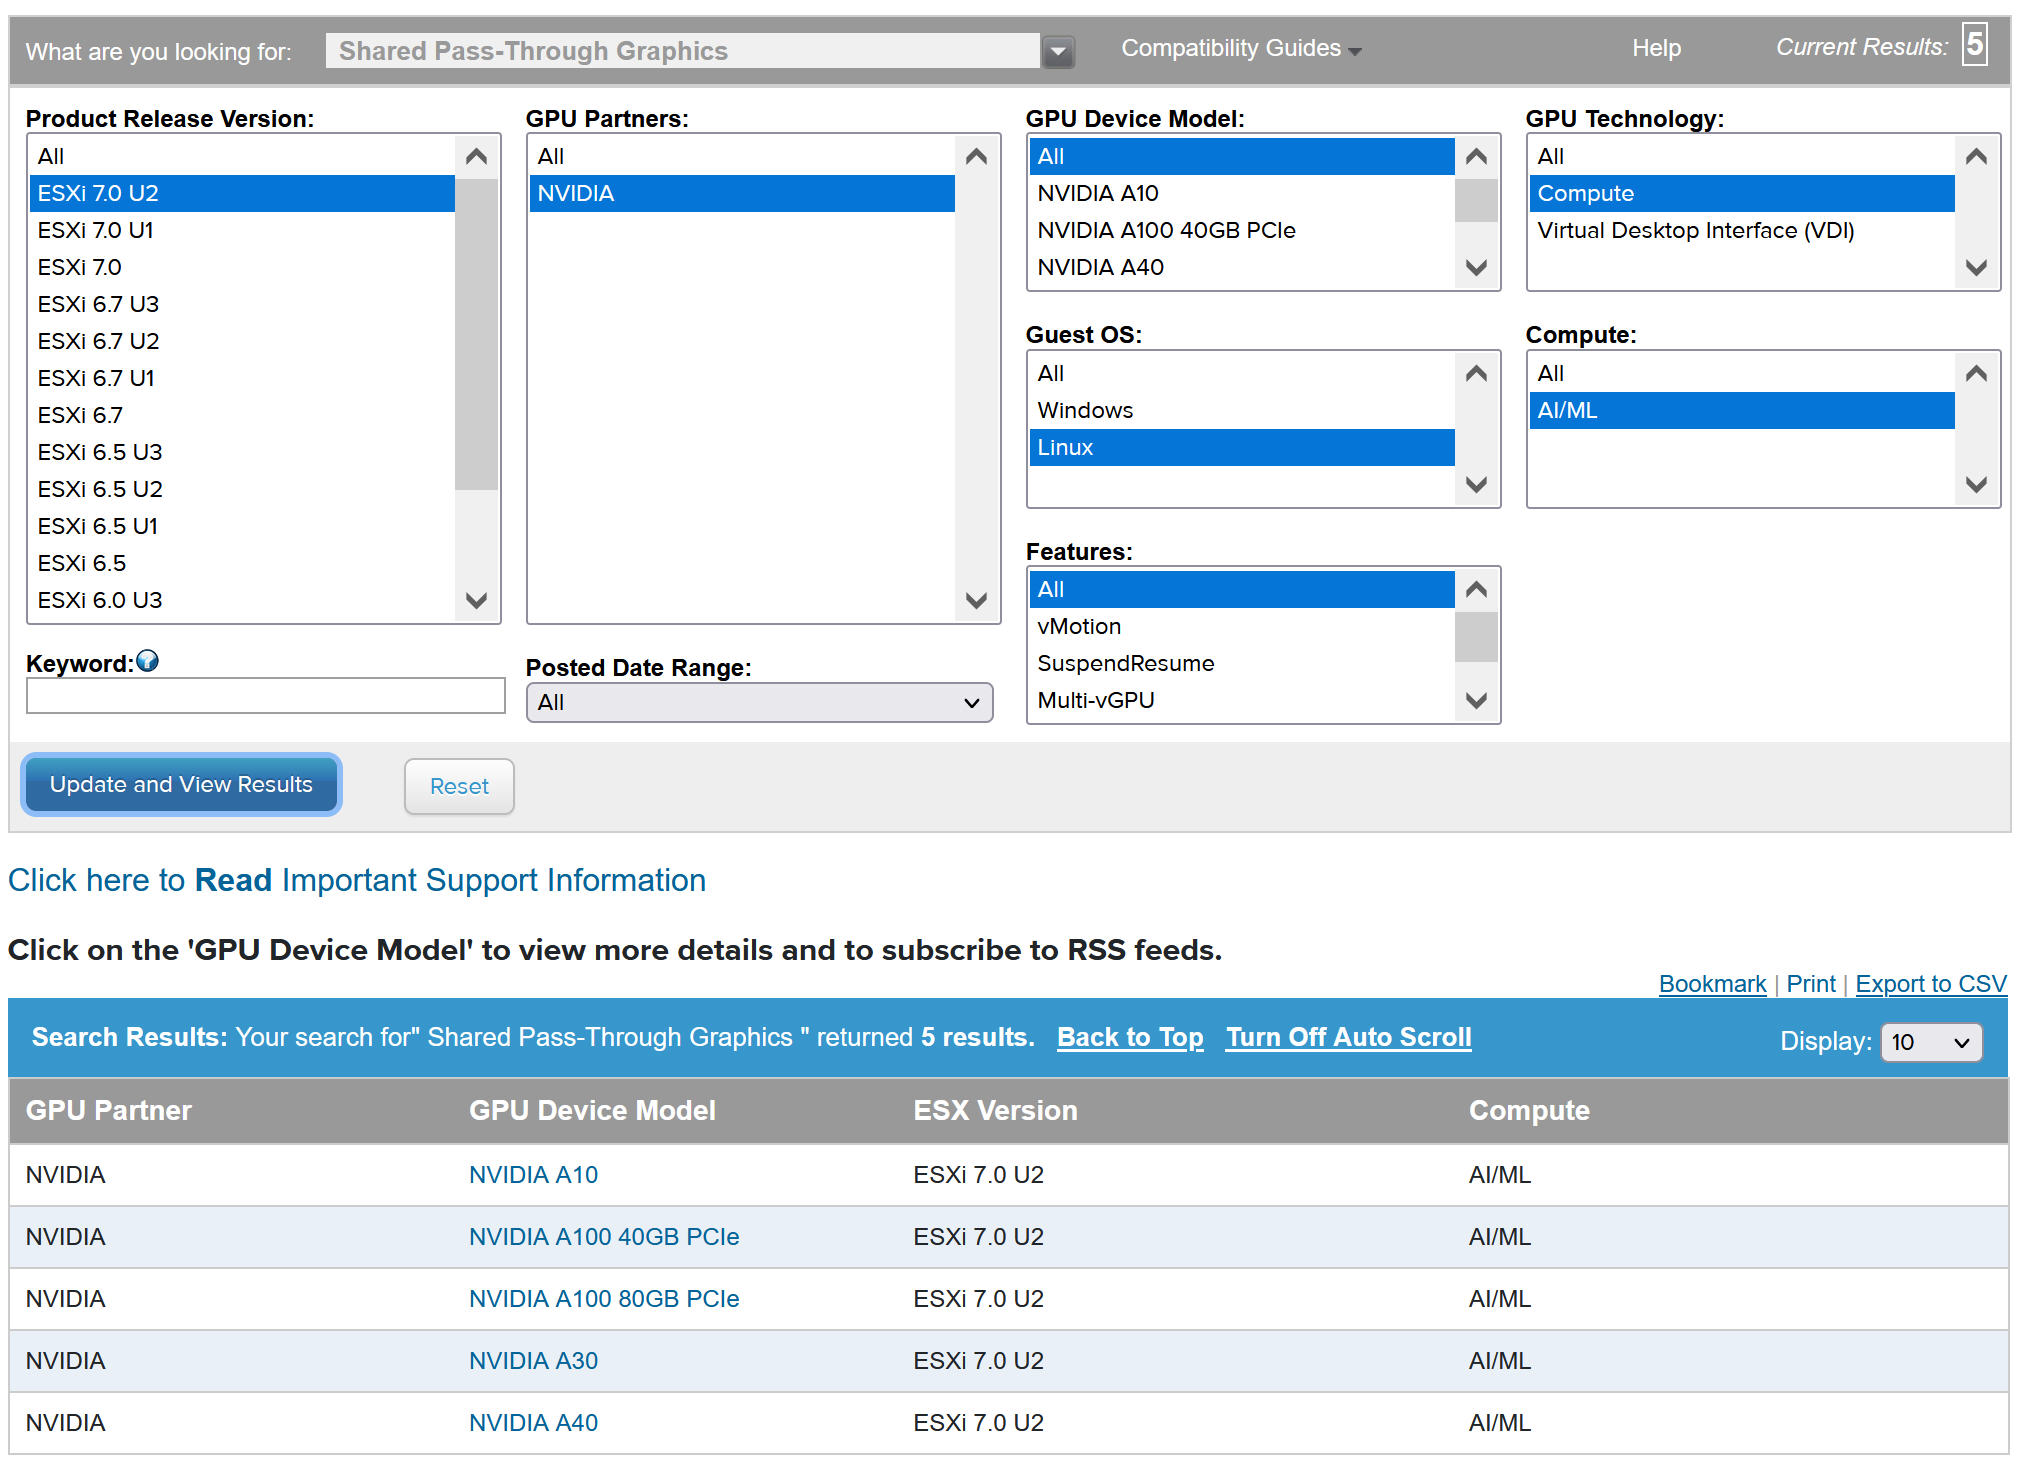The height and width of the screenshot is (1464, 2020).
Task: Open the Posted Date Range dropdown
Action: pyautogui.click(x=761, y=701)
